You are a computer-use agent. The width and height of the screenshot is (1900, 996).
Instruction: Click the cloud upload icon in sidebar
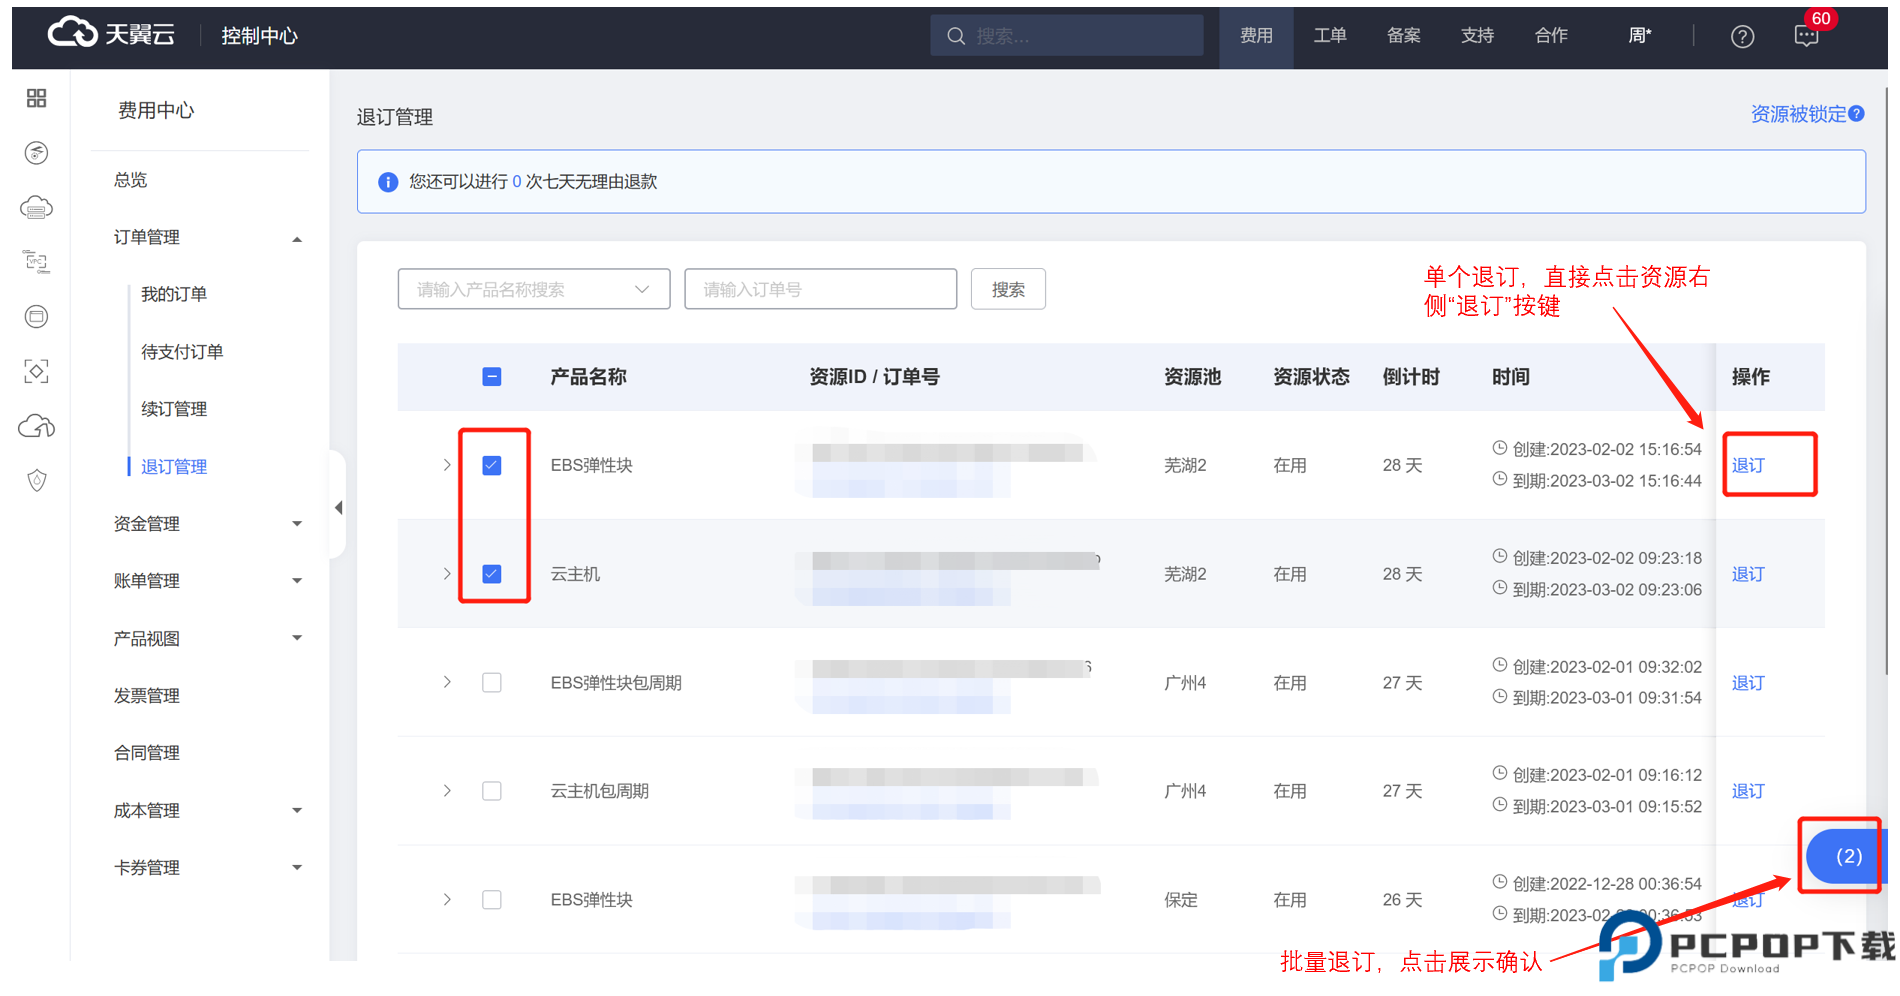pos(37,427)
